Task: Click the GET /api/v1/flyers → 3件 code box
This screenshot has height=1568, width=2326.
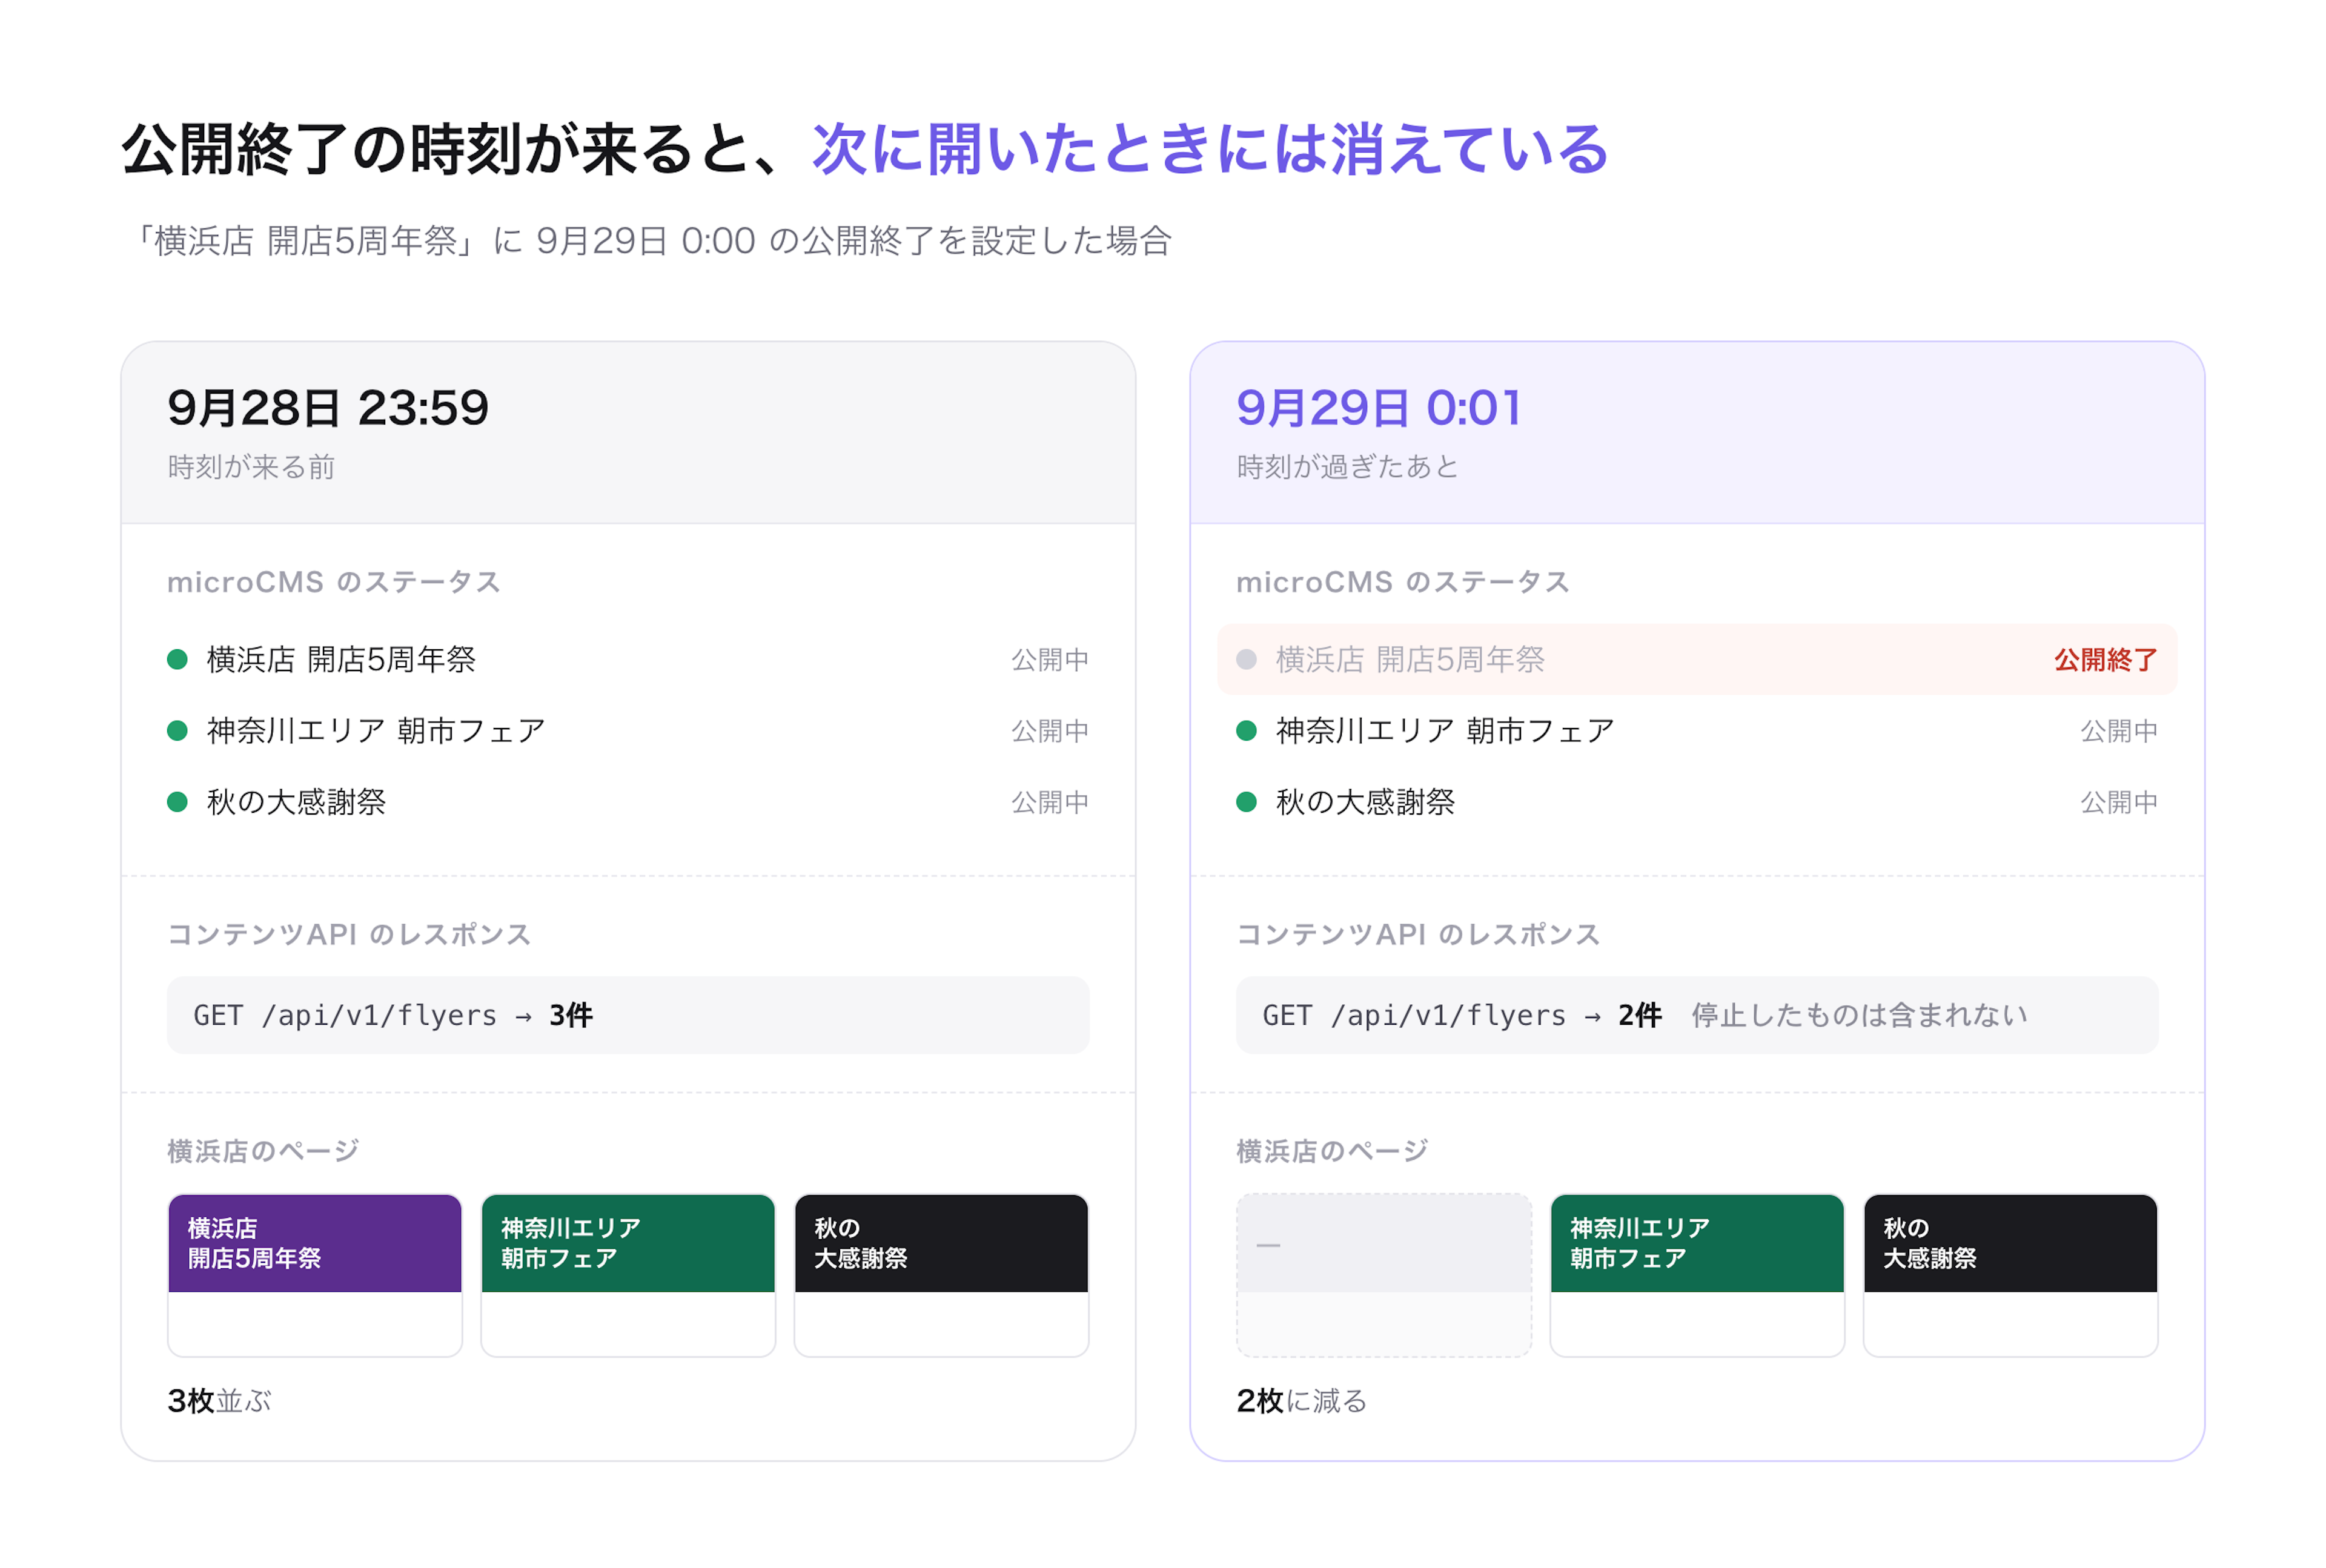Action: coord(628,1015)
